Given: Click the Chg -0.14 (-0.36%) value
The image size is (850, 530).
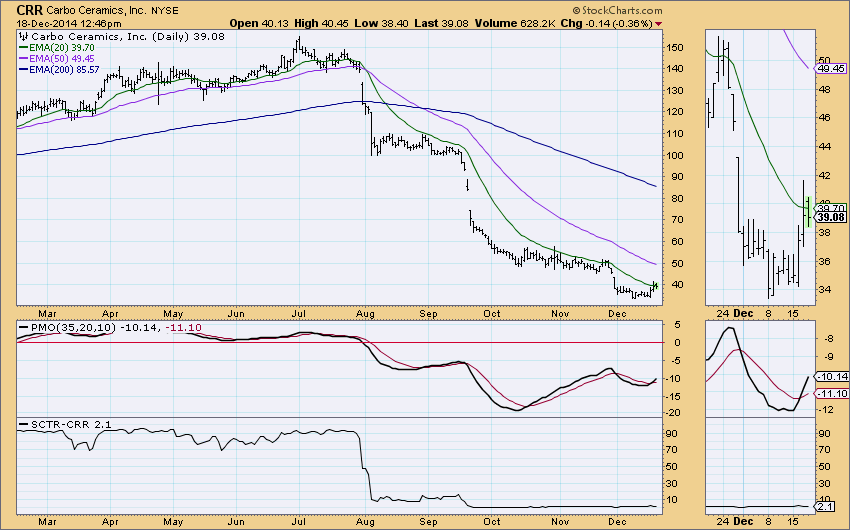Looking at the screenshot, I should coord(606,23).
